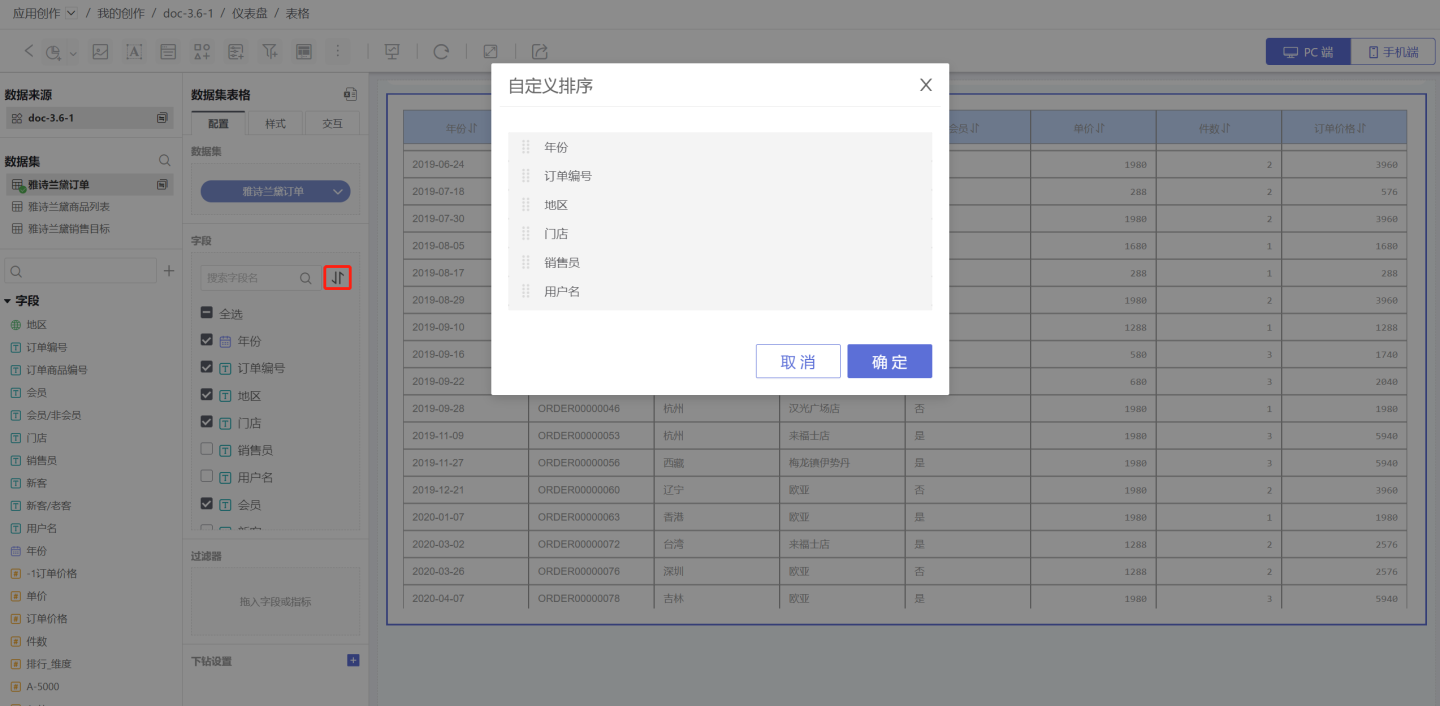
Task: Close the 自定义排序 dialog with X
Action: pyautogui.click(x=926, y=85)
